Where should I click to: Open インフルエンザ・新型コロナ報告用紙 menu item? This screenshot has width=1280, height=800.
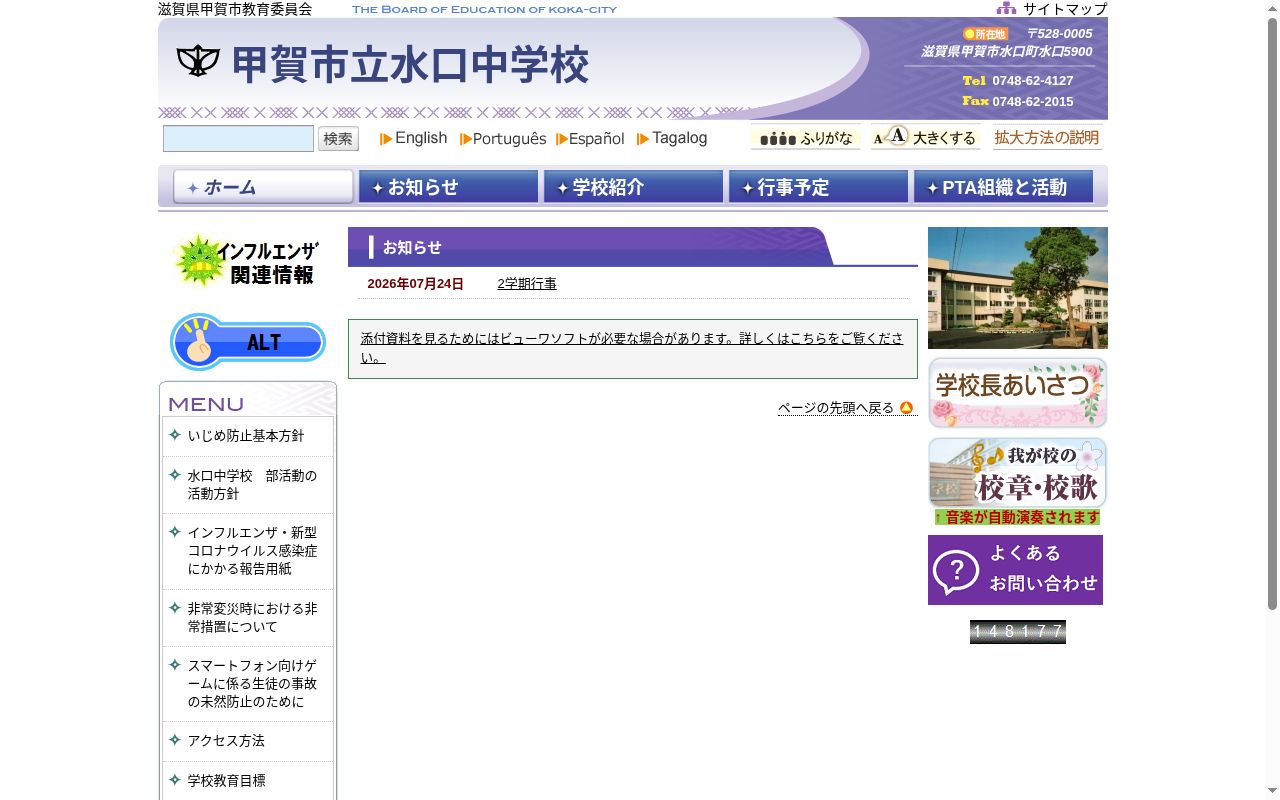pos(252,551)
